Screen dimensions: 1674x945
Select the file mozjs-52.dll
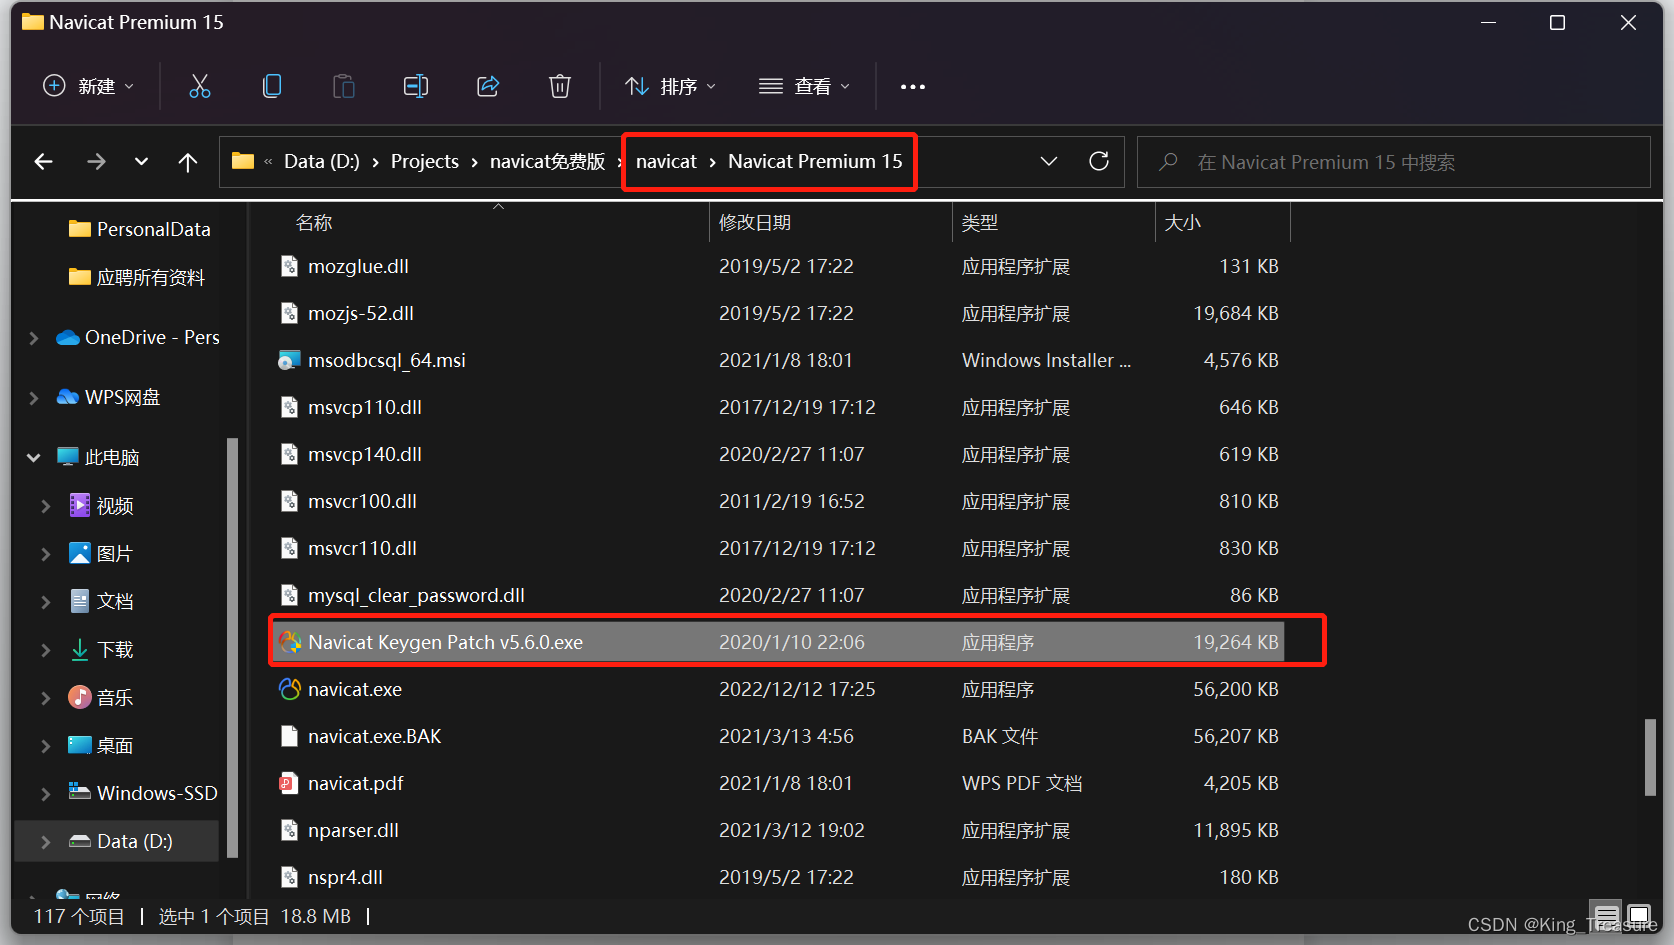(x=361, y=313)
